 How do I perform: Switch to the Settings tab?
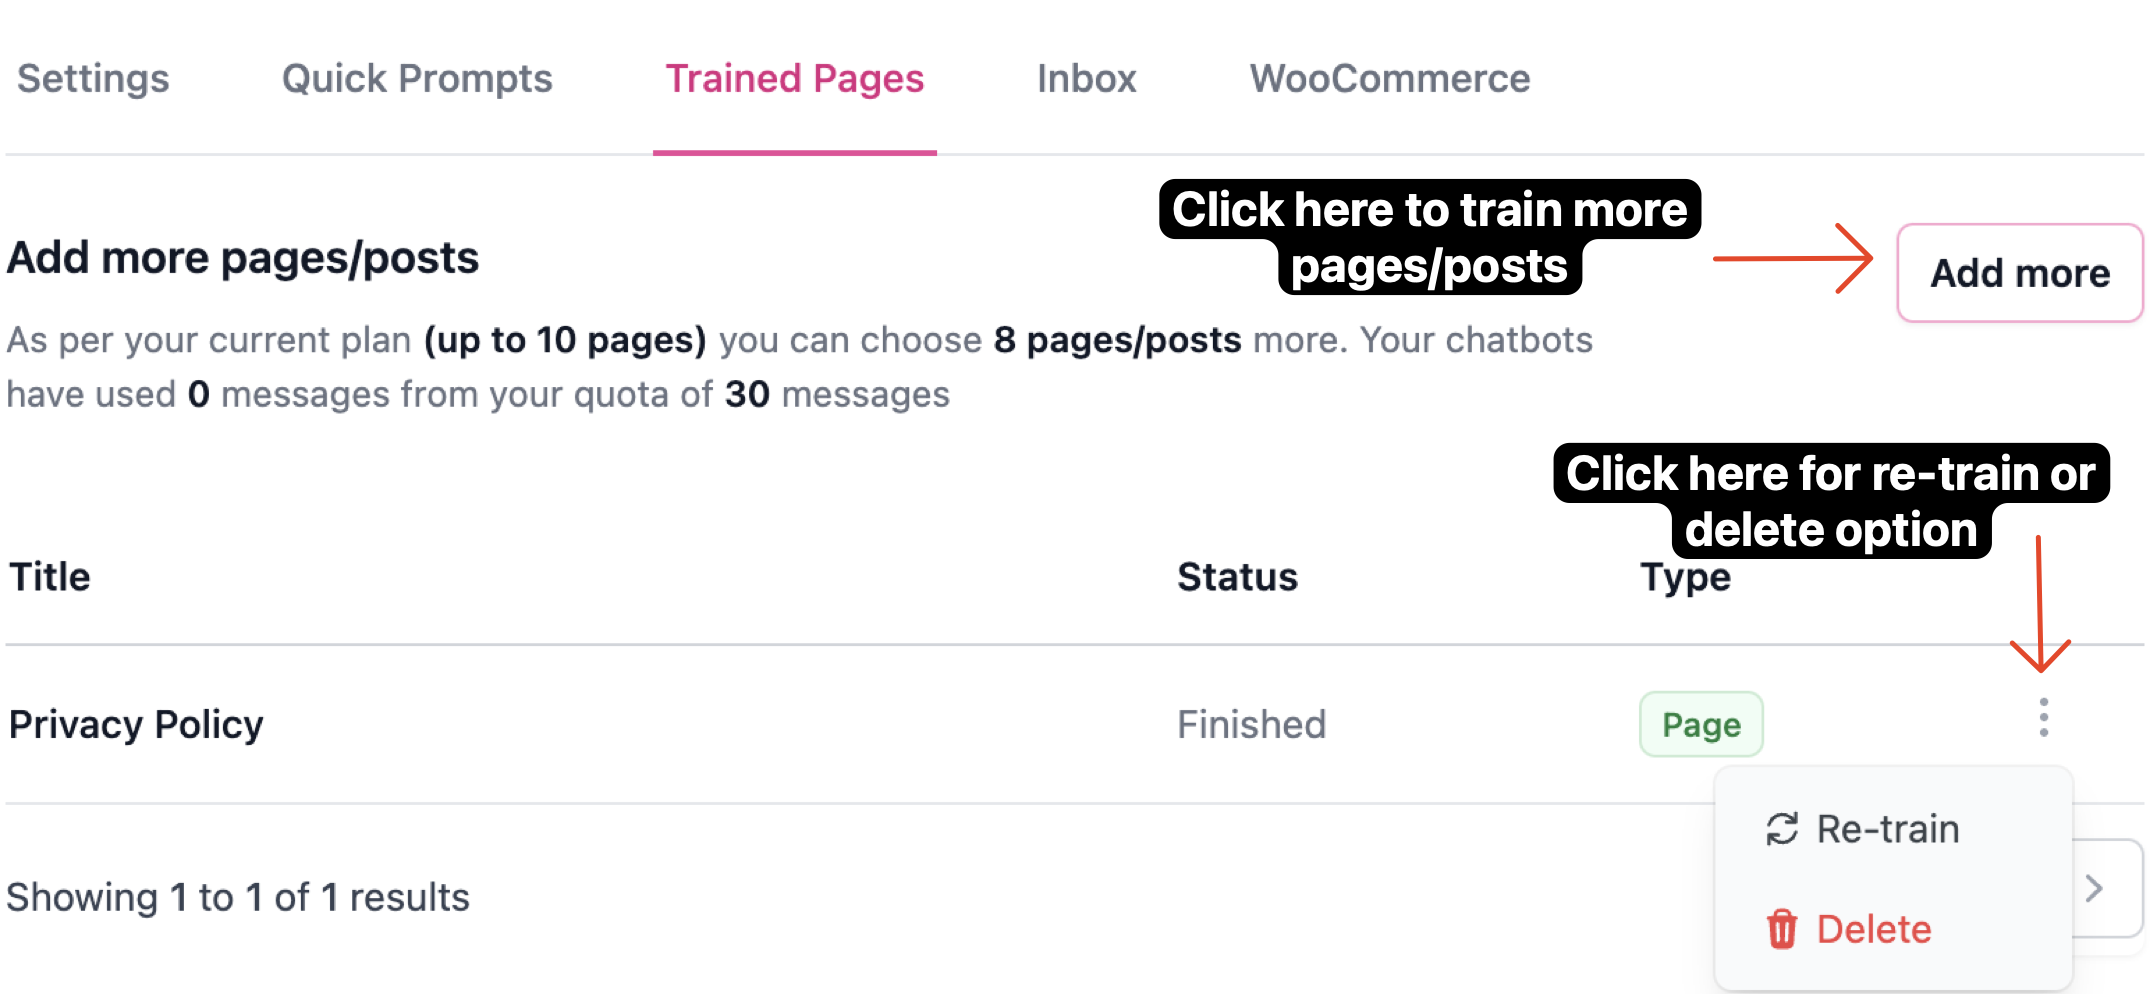coord(94,78)
